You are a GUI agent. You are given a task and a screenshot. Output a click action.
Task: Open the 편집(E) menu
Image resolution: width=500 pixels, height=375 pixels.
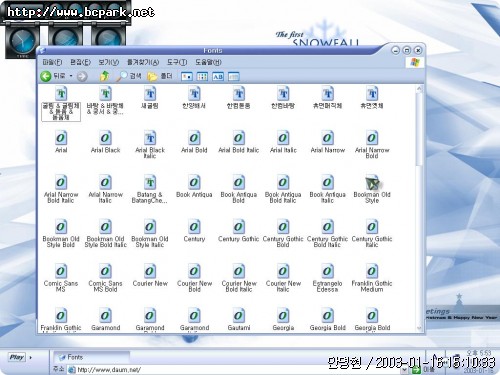pos(80,62)
